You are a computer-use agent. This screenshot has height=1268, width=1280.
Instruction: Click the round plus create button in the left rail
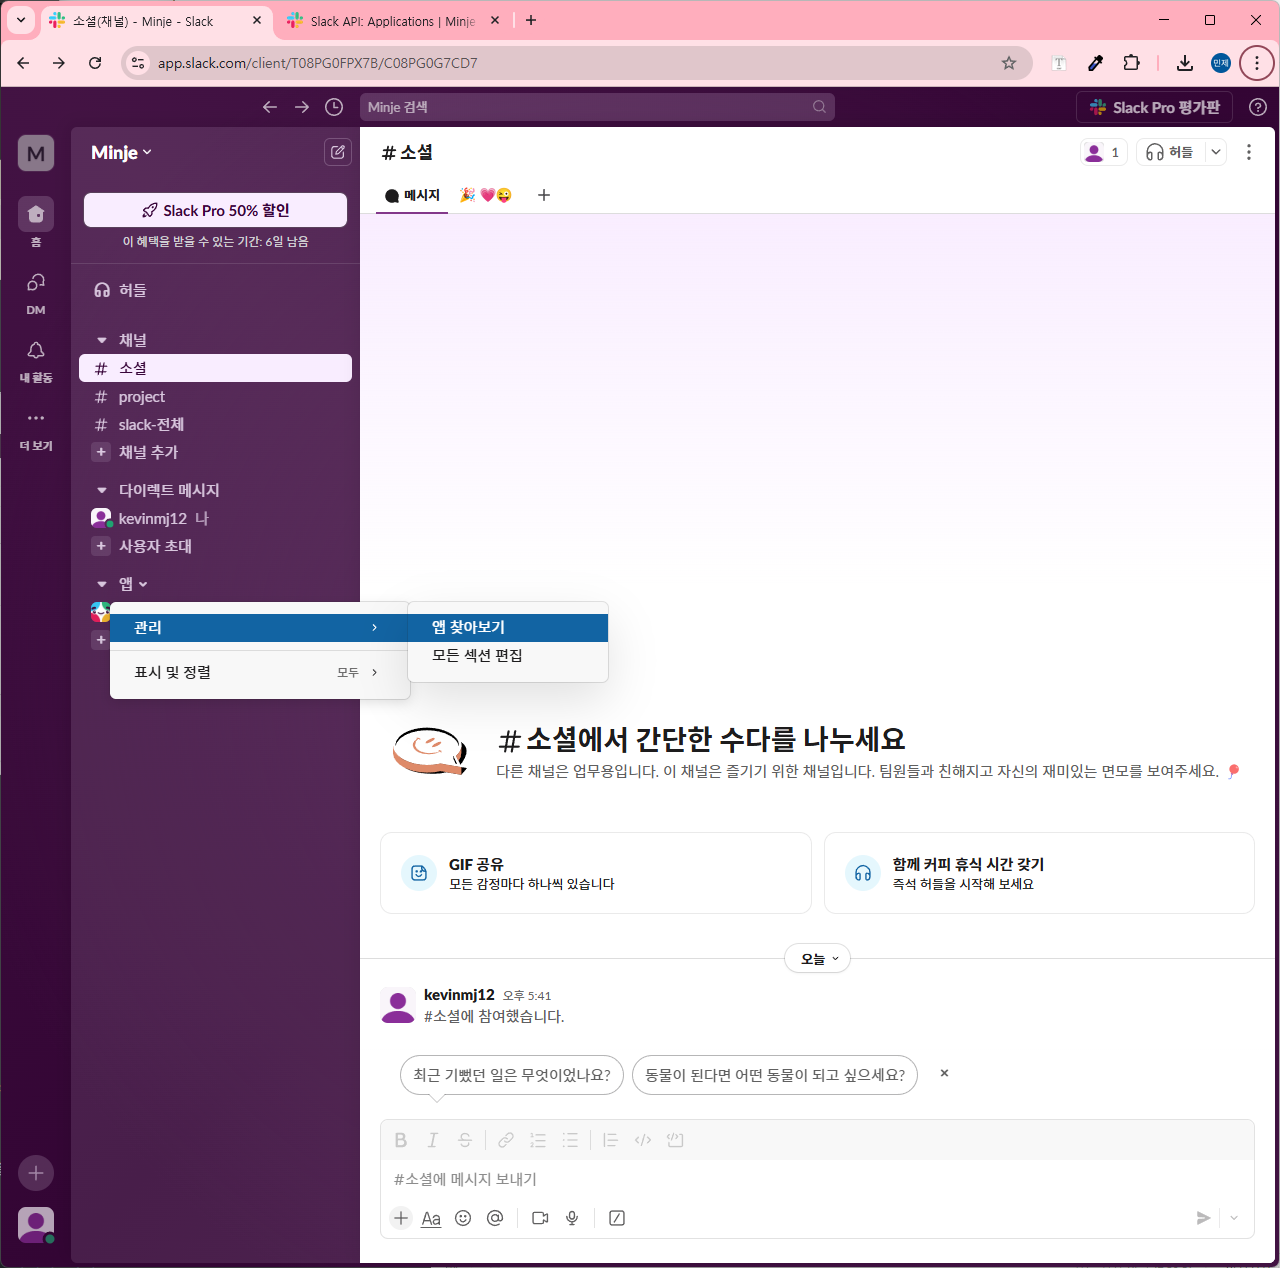coord(36,1173)
